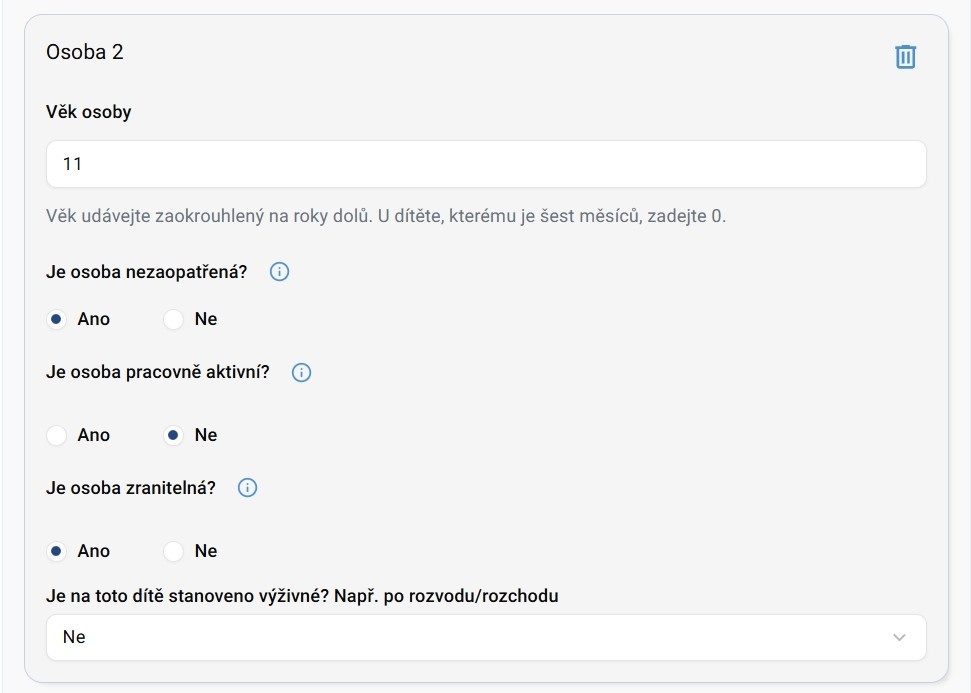Screen dimensions: 971x693
Task: Select 'Ne' radio for osoba zranitelná
Action: (174, 551)
